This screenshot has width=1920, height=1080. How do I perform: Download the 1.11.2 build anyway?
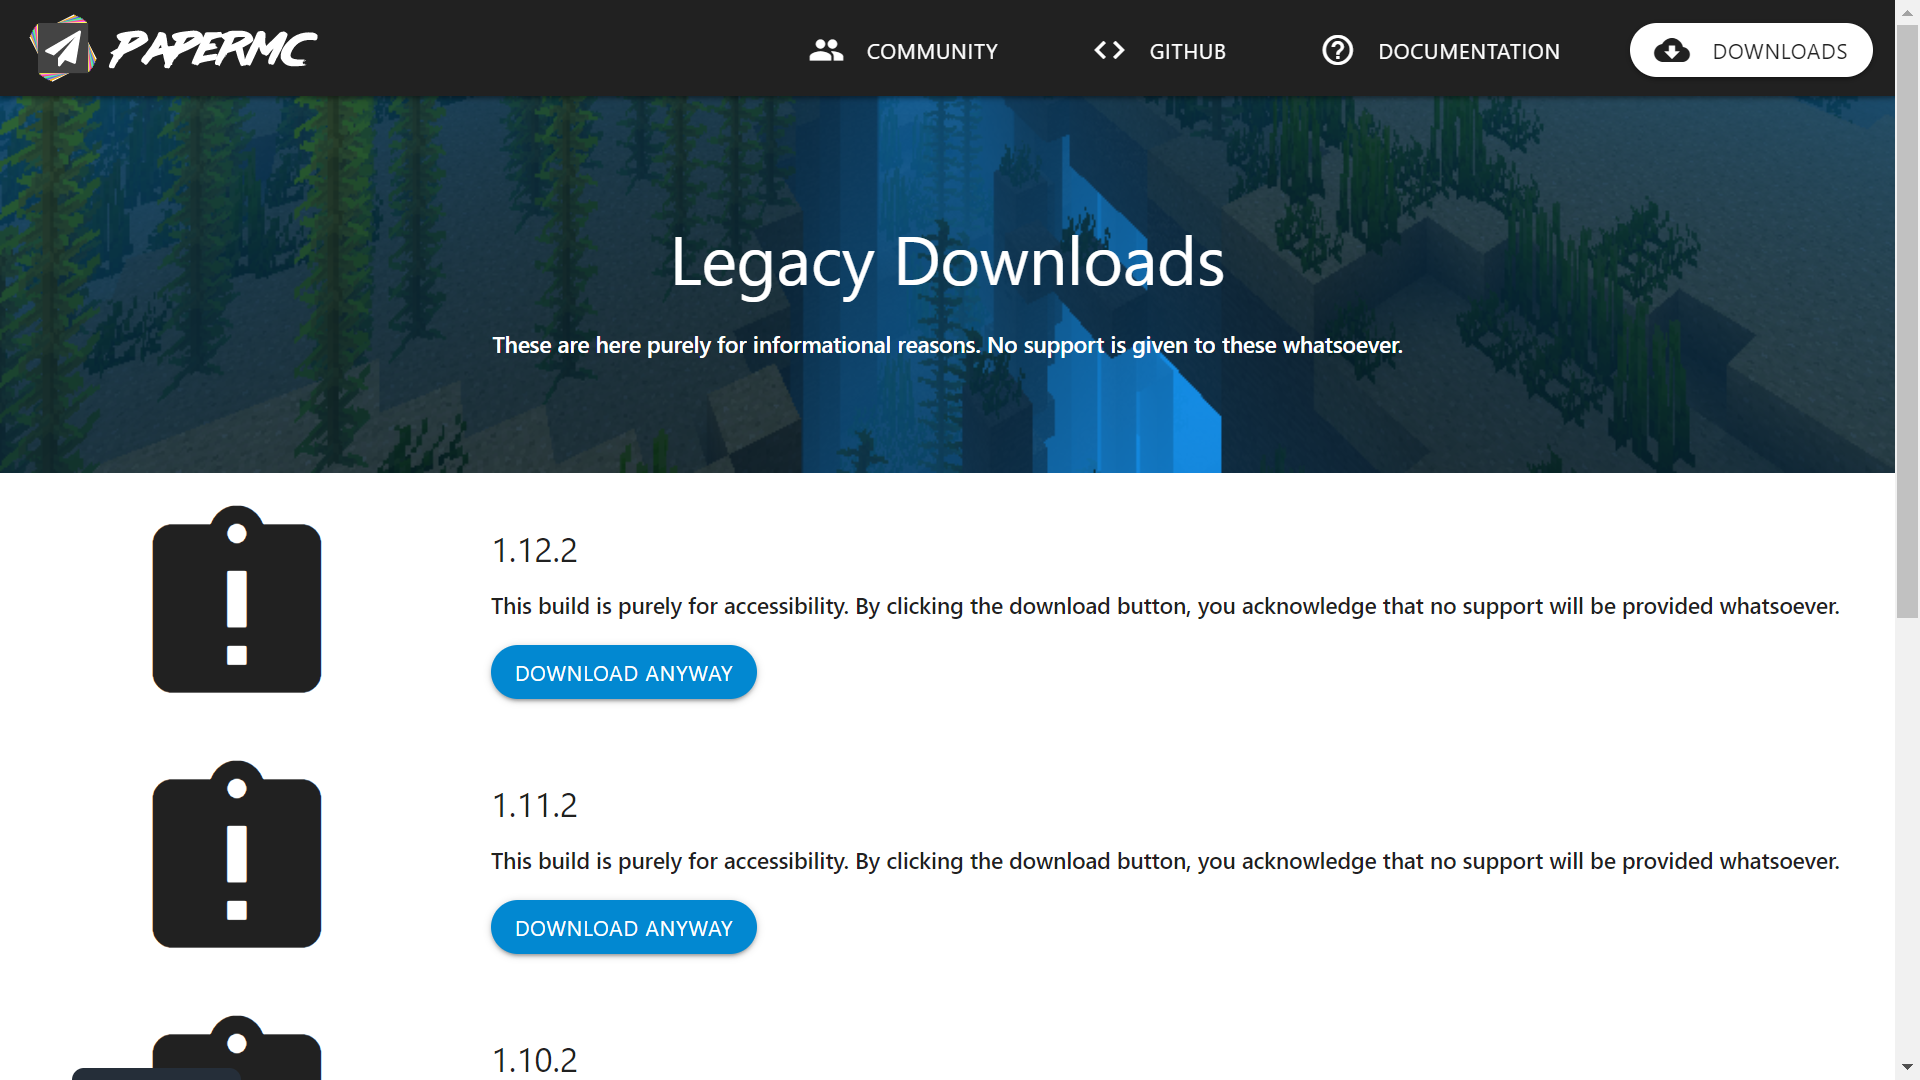623,928
